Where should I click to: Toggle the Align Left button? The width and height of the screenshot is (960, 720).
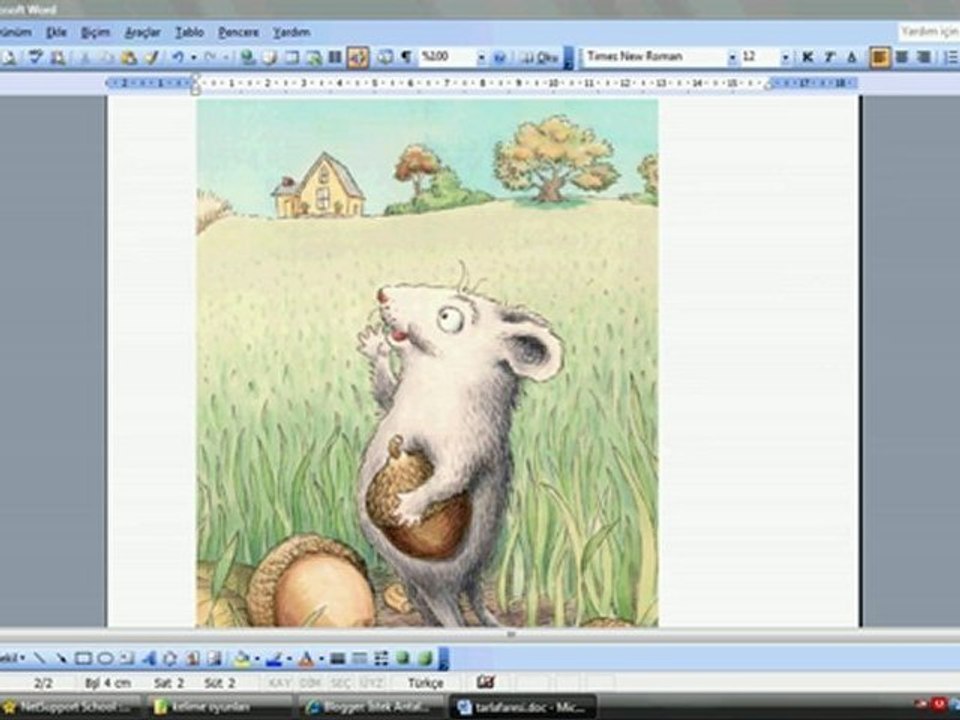(x=880, y=58)
